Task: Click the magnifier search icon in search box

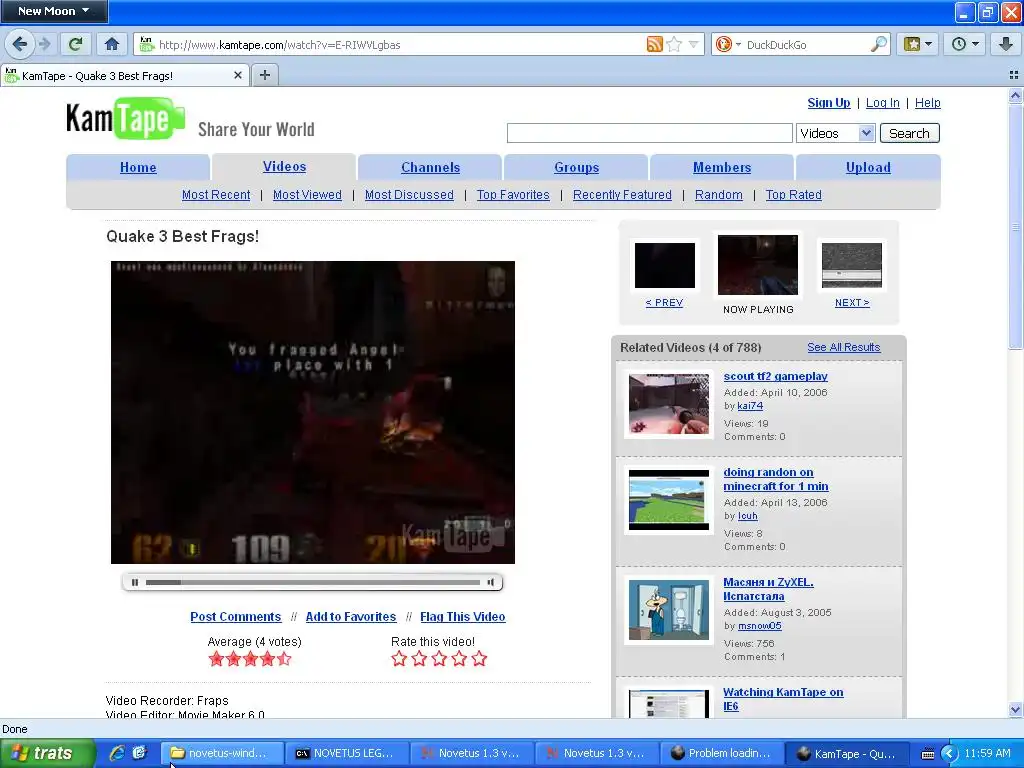Action: click(x=879, y=44)
